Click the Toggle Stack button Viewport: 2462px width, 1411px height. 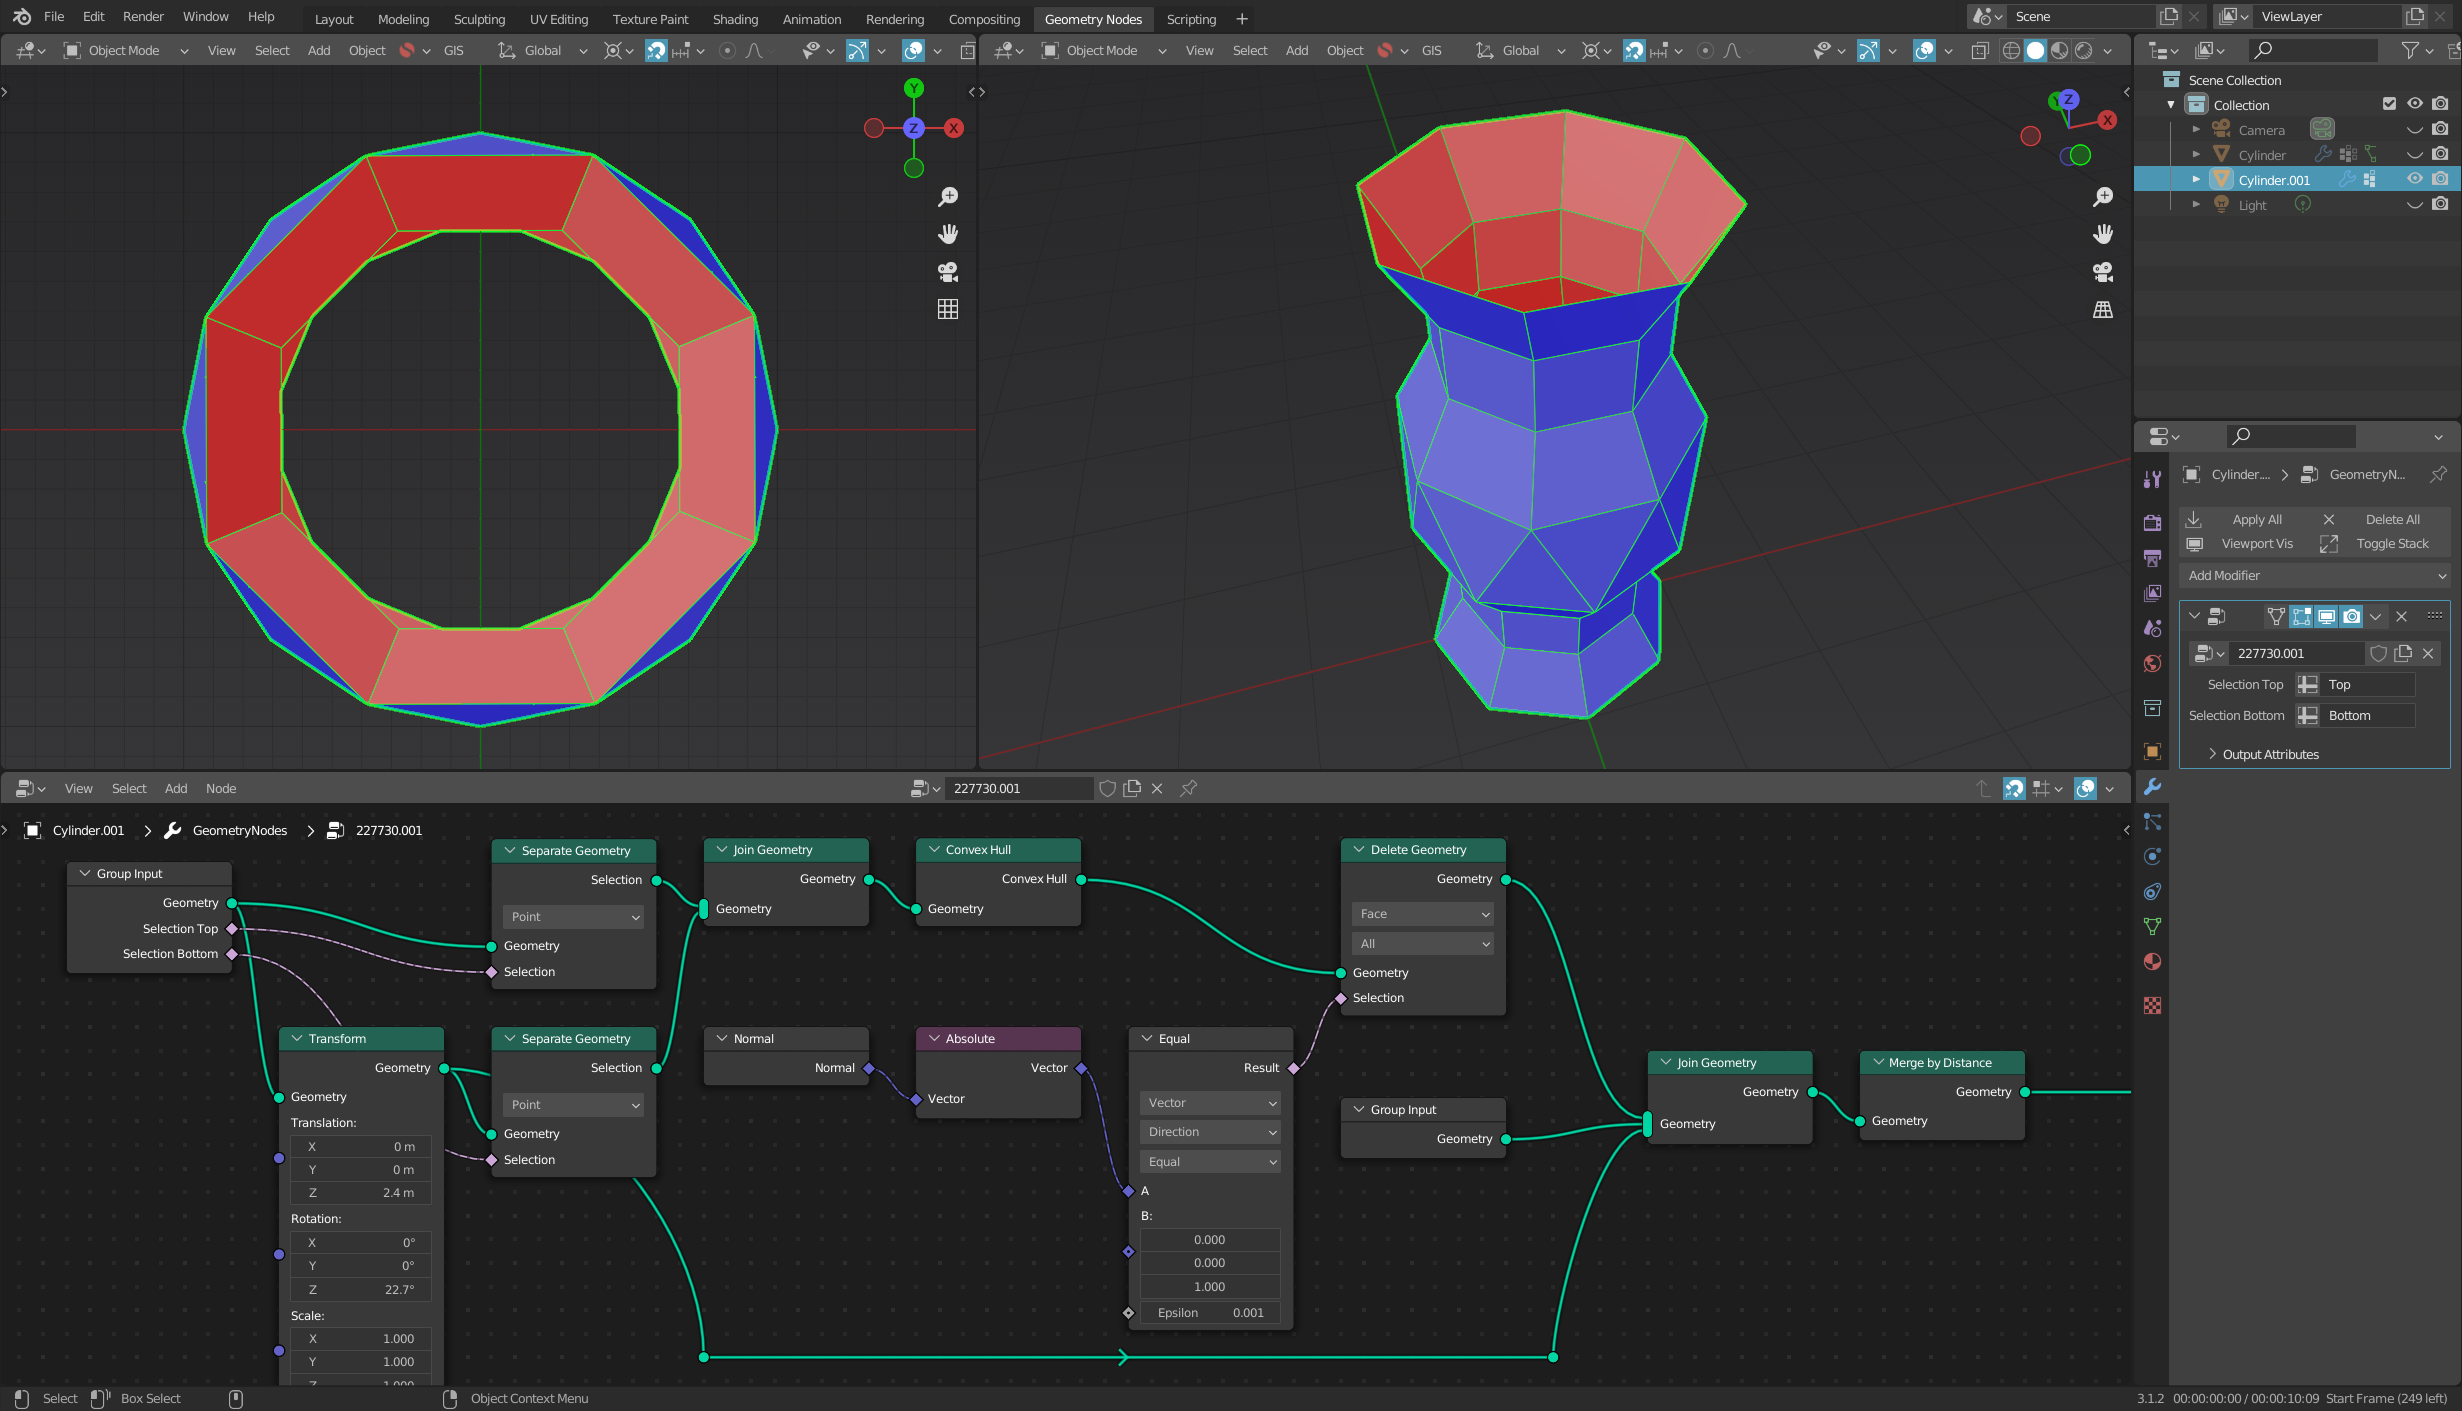pos(2382,543)
